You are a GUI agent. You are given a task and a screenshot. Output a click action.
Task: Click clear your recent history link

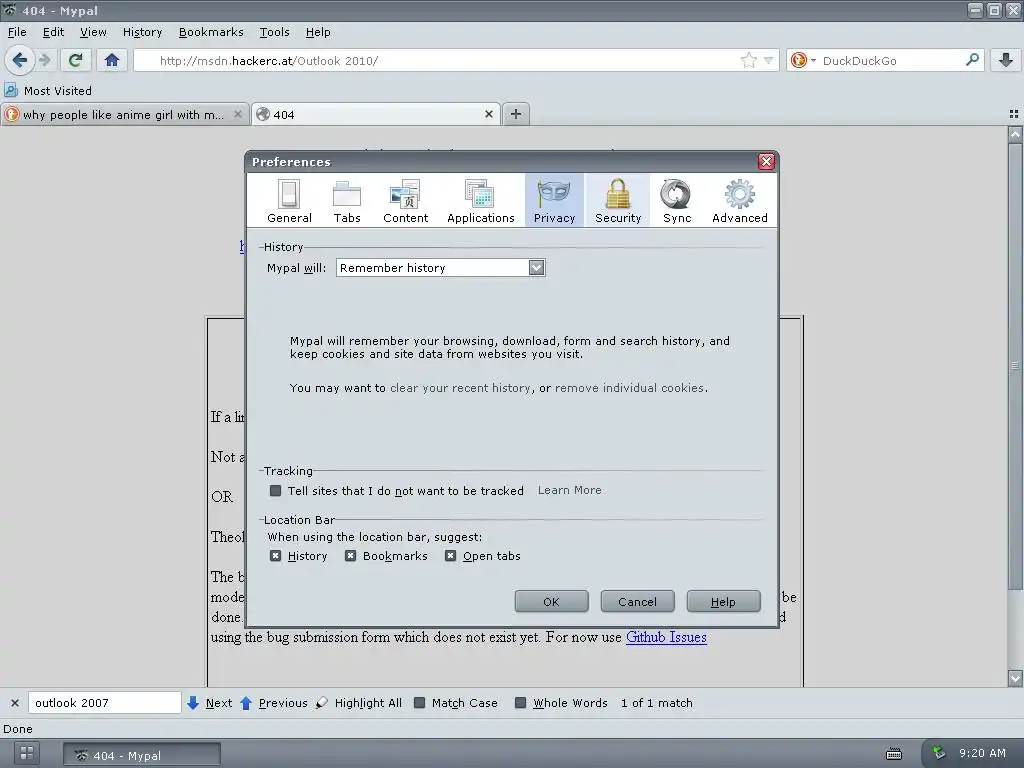click(460, 388)
